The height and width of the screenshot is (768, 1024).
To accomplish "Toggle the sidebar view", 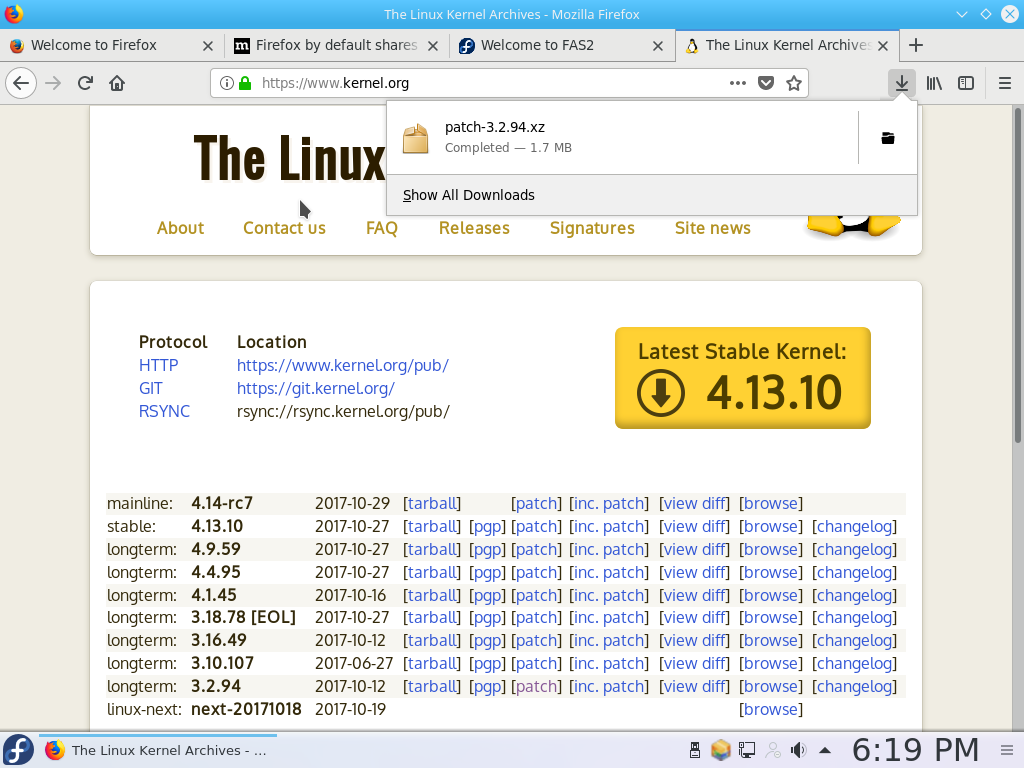I will click(966, 84).
